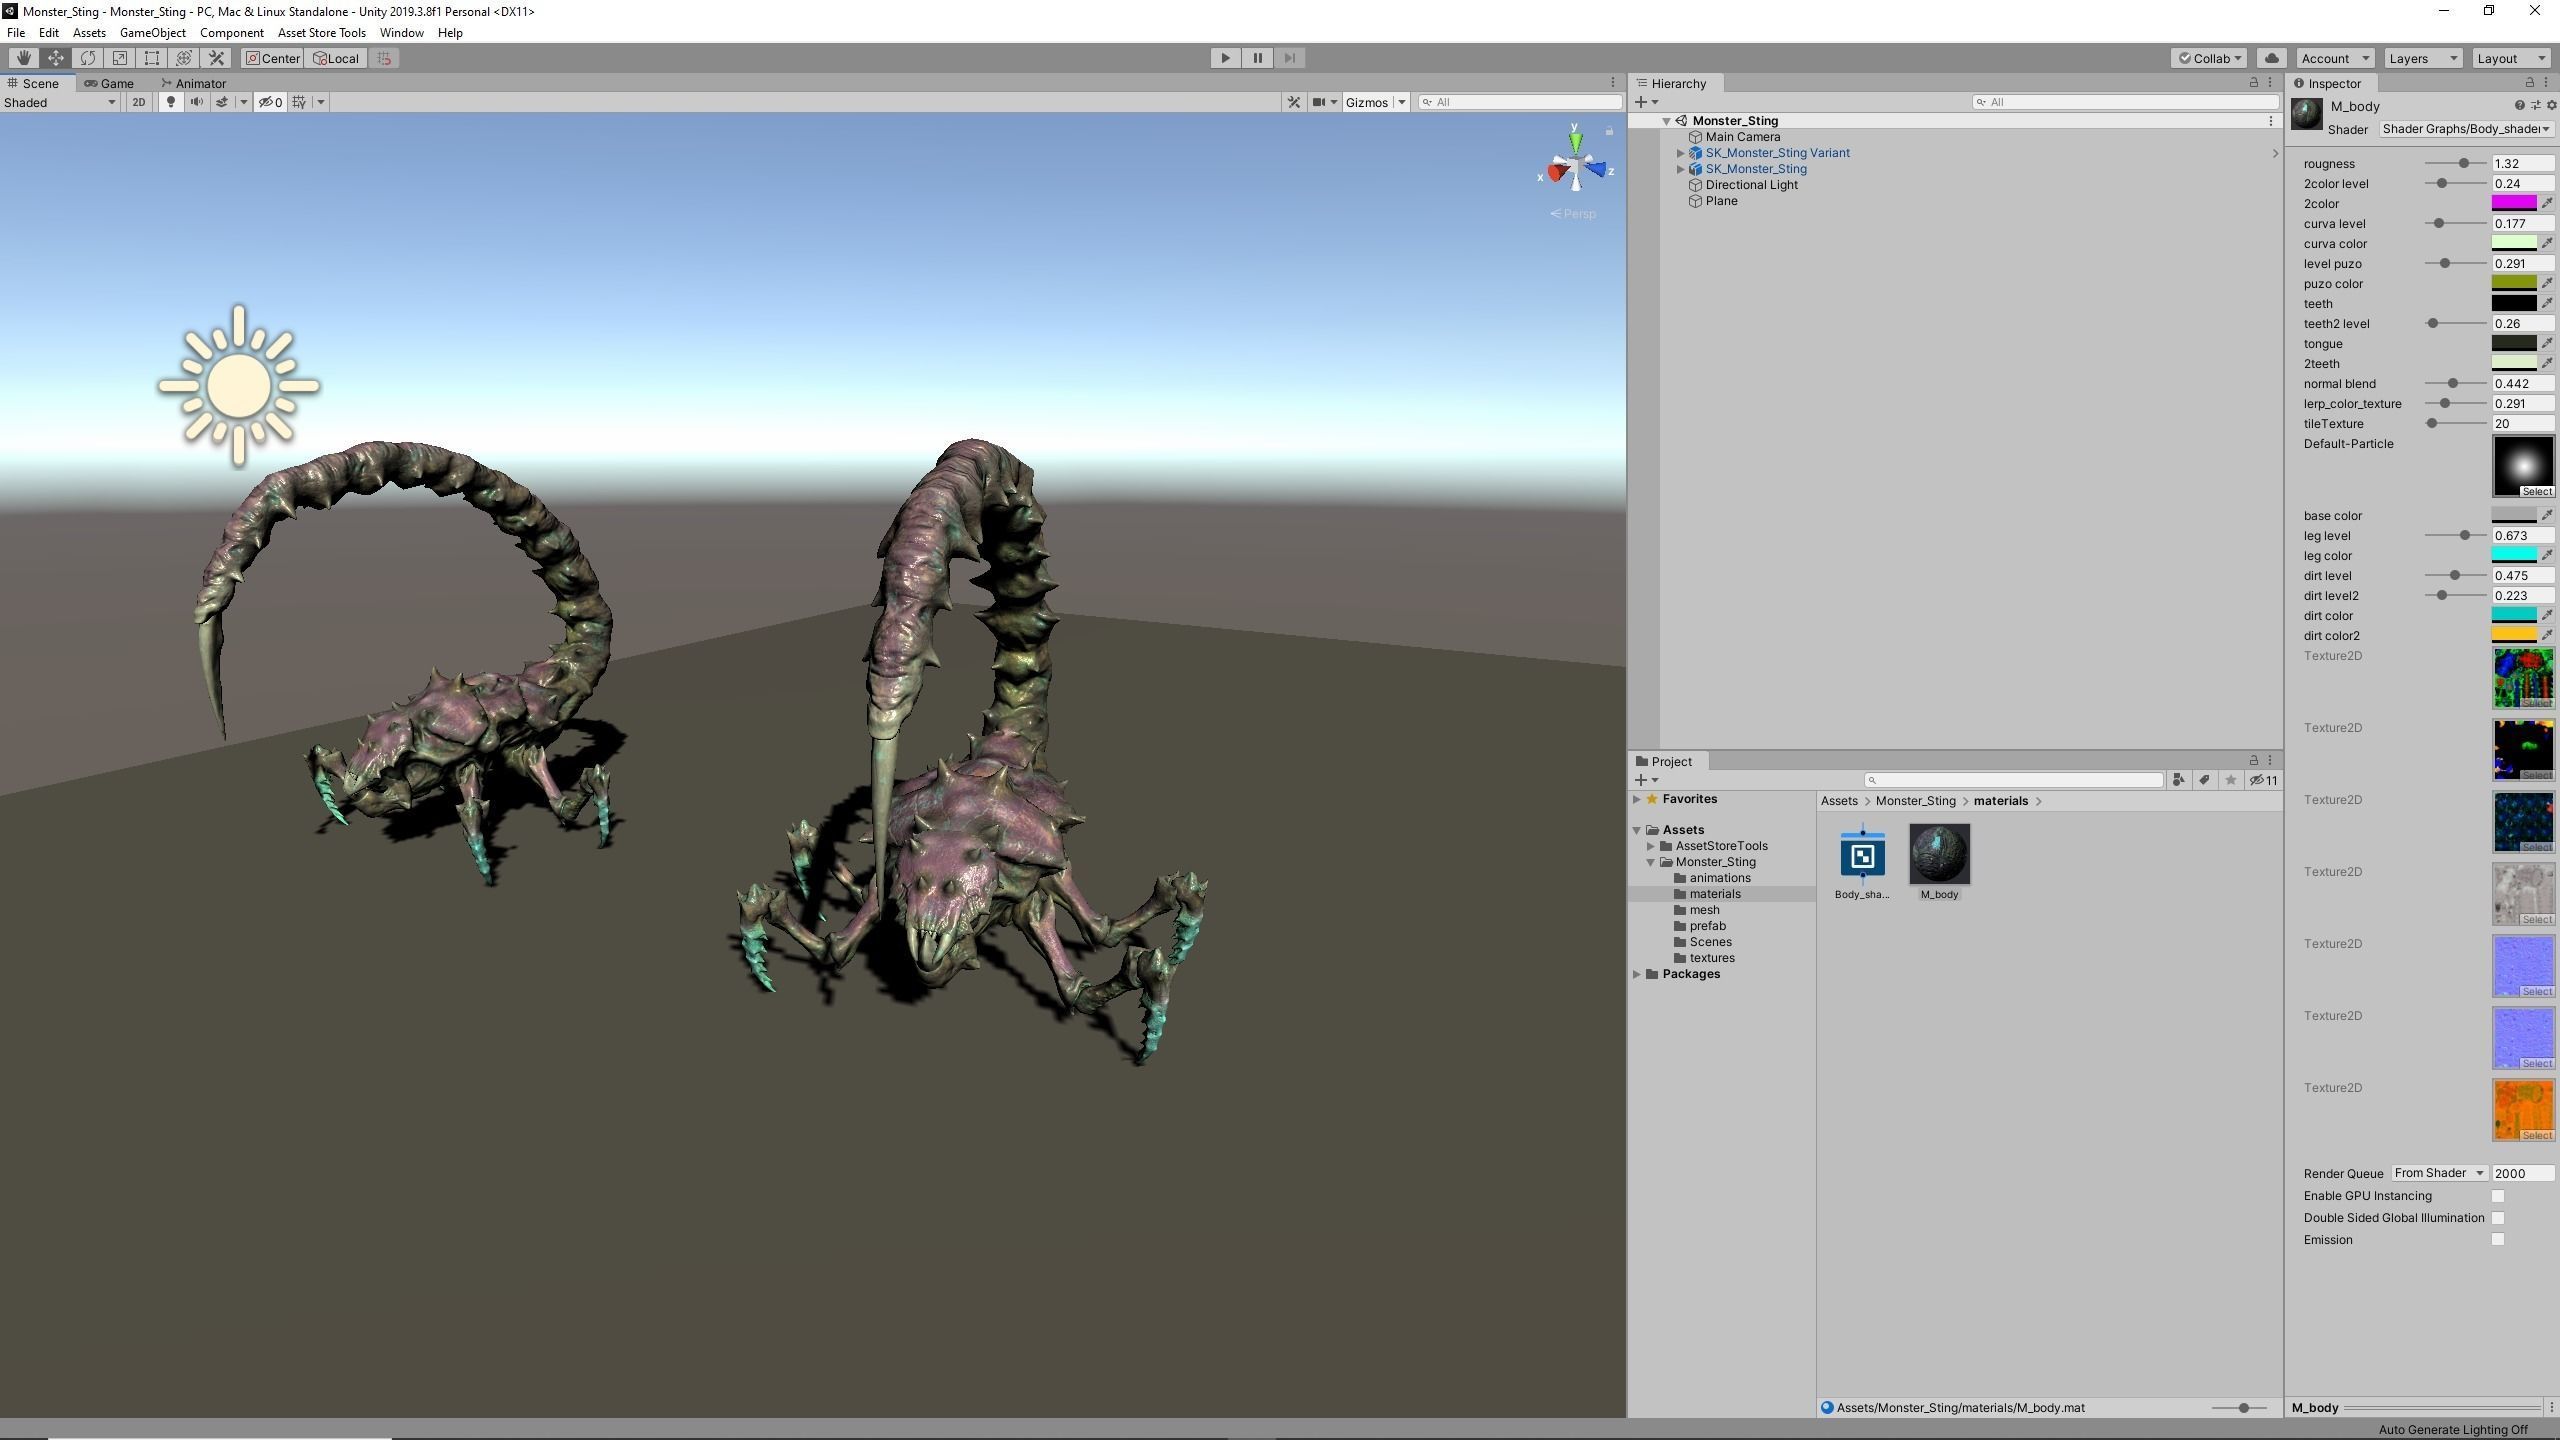Select the Rotate tool
The image size is (2560, 1440).
coord(88,58)
